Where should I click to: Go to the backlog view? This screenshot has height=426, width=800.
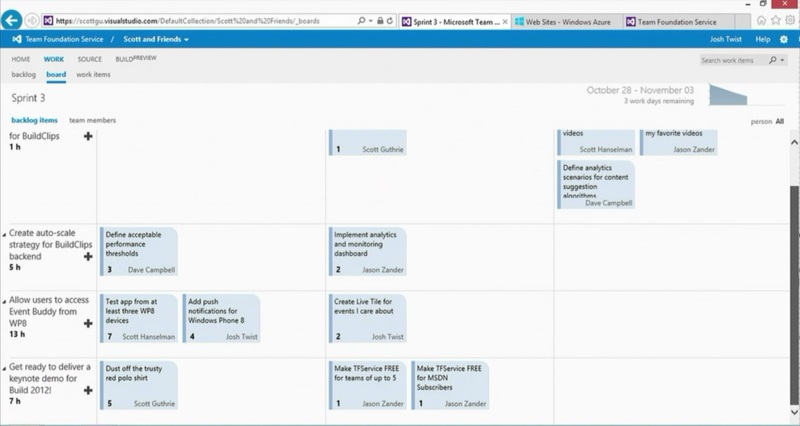tap(23, 74)
